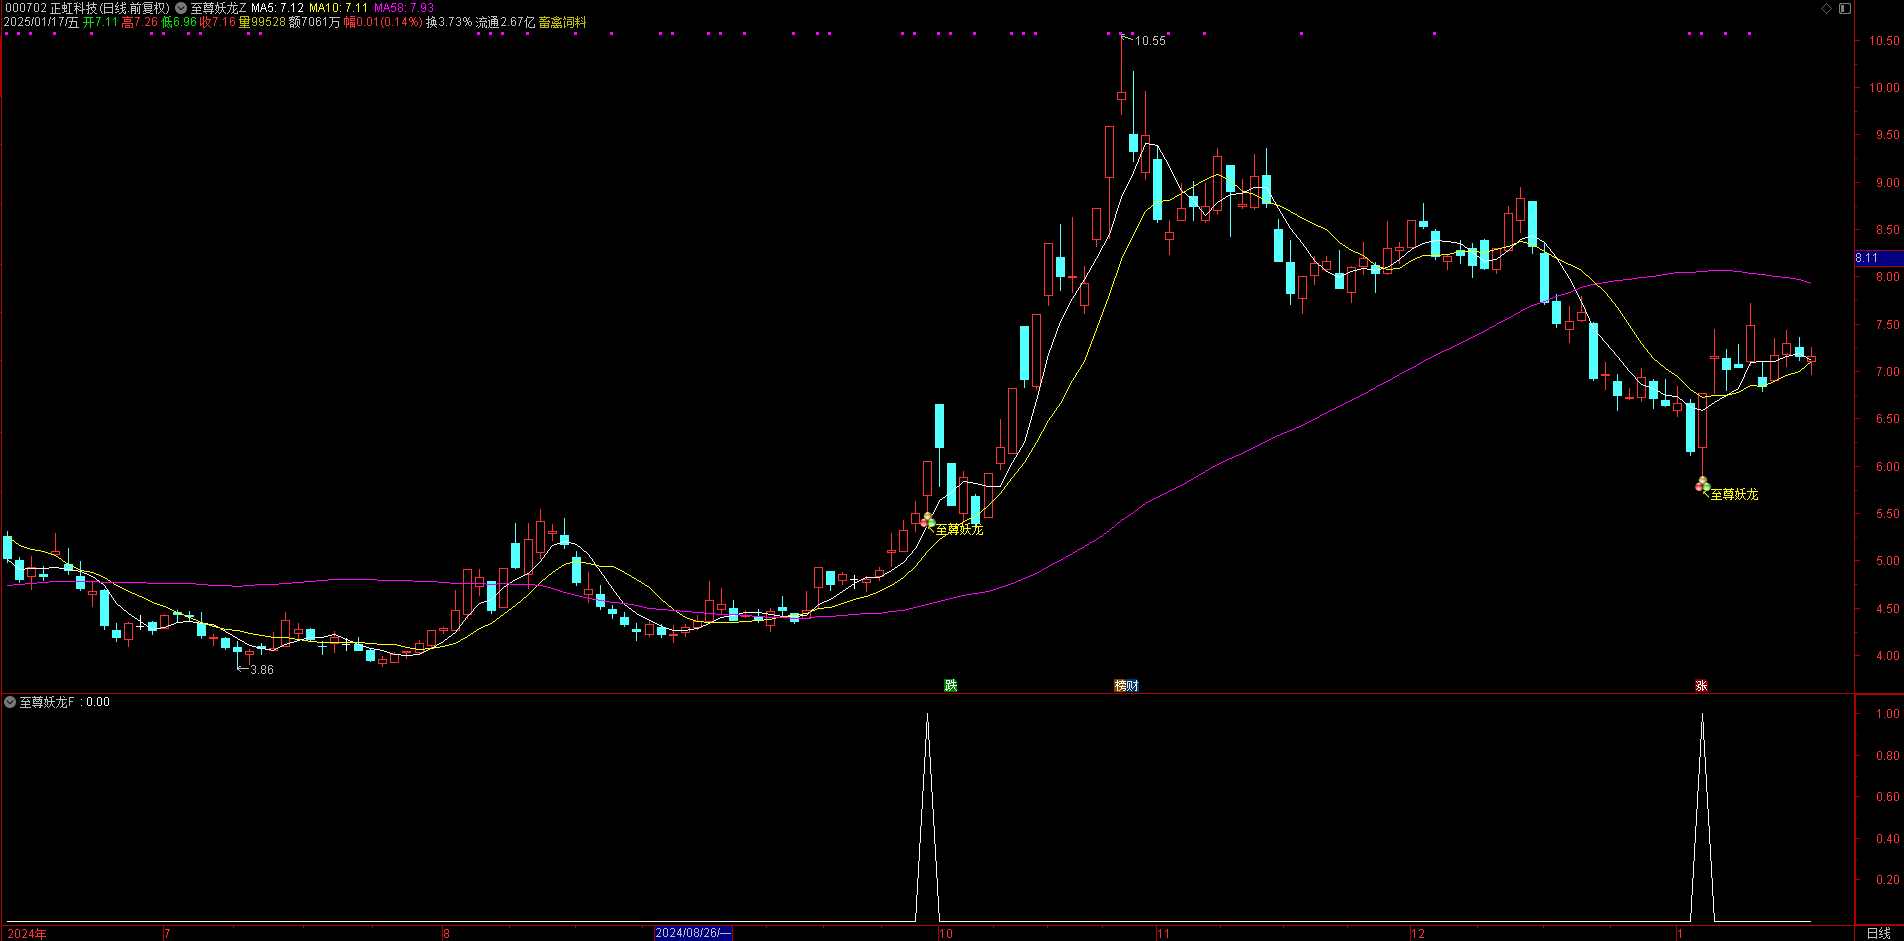The image size is (1904, 941).
Task: Click the signal icon near October 至尊妖龙 label
Action: coord(927,520)
